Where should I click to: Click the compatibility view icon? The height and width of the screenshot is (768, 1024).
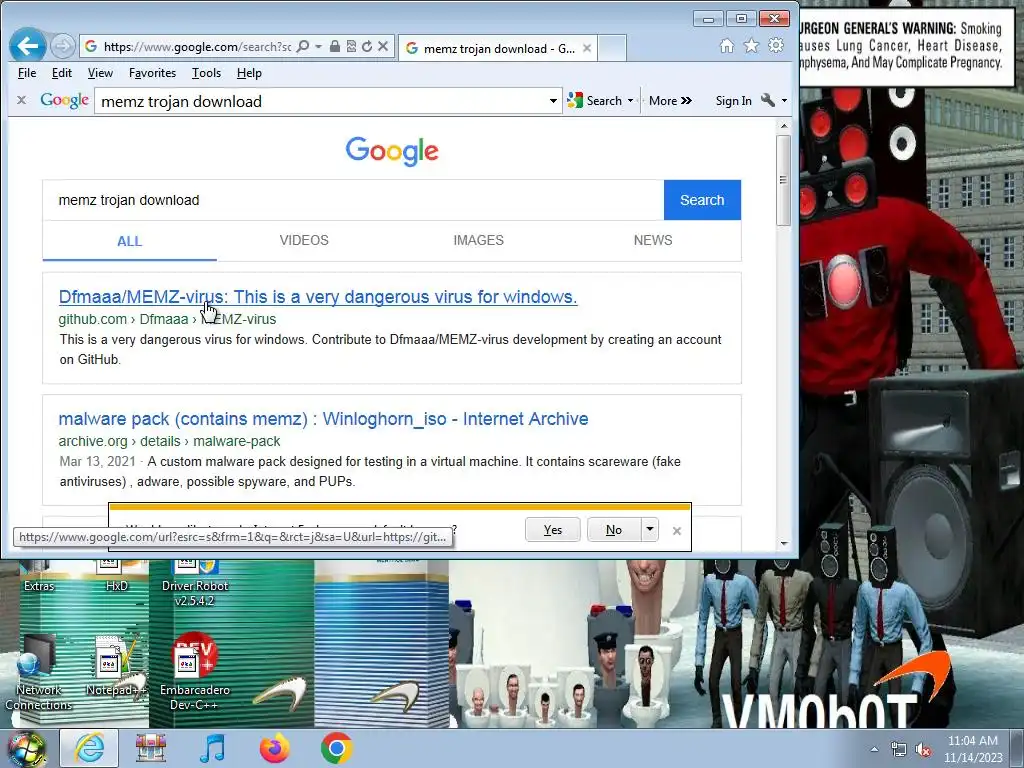351,46
